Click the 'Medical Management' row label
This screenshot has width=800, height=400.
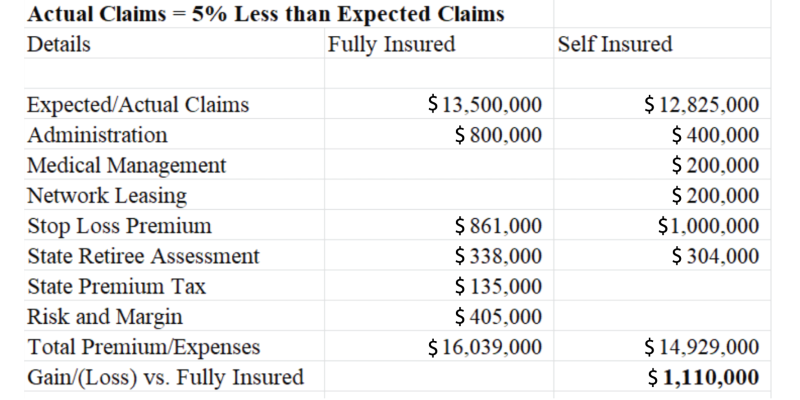click(x=126, y=165)
